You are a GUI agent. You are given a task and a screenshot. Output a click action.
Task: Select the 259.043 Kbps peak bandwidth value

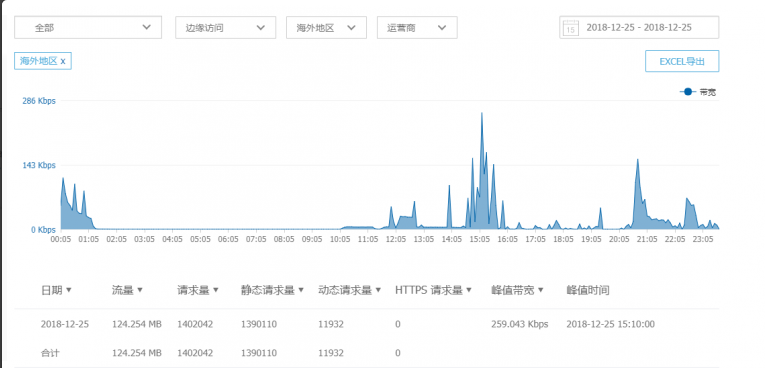pyautogui.click(x=520, y=324)
